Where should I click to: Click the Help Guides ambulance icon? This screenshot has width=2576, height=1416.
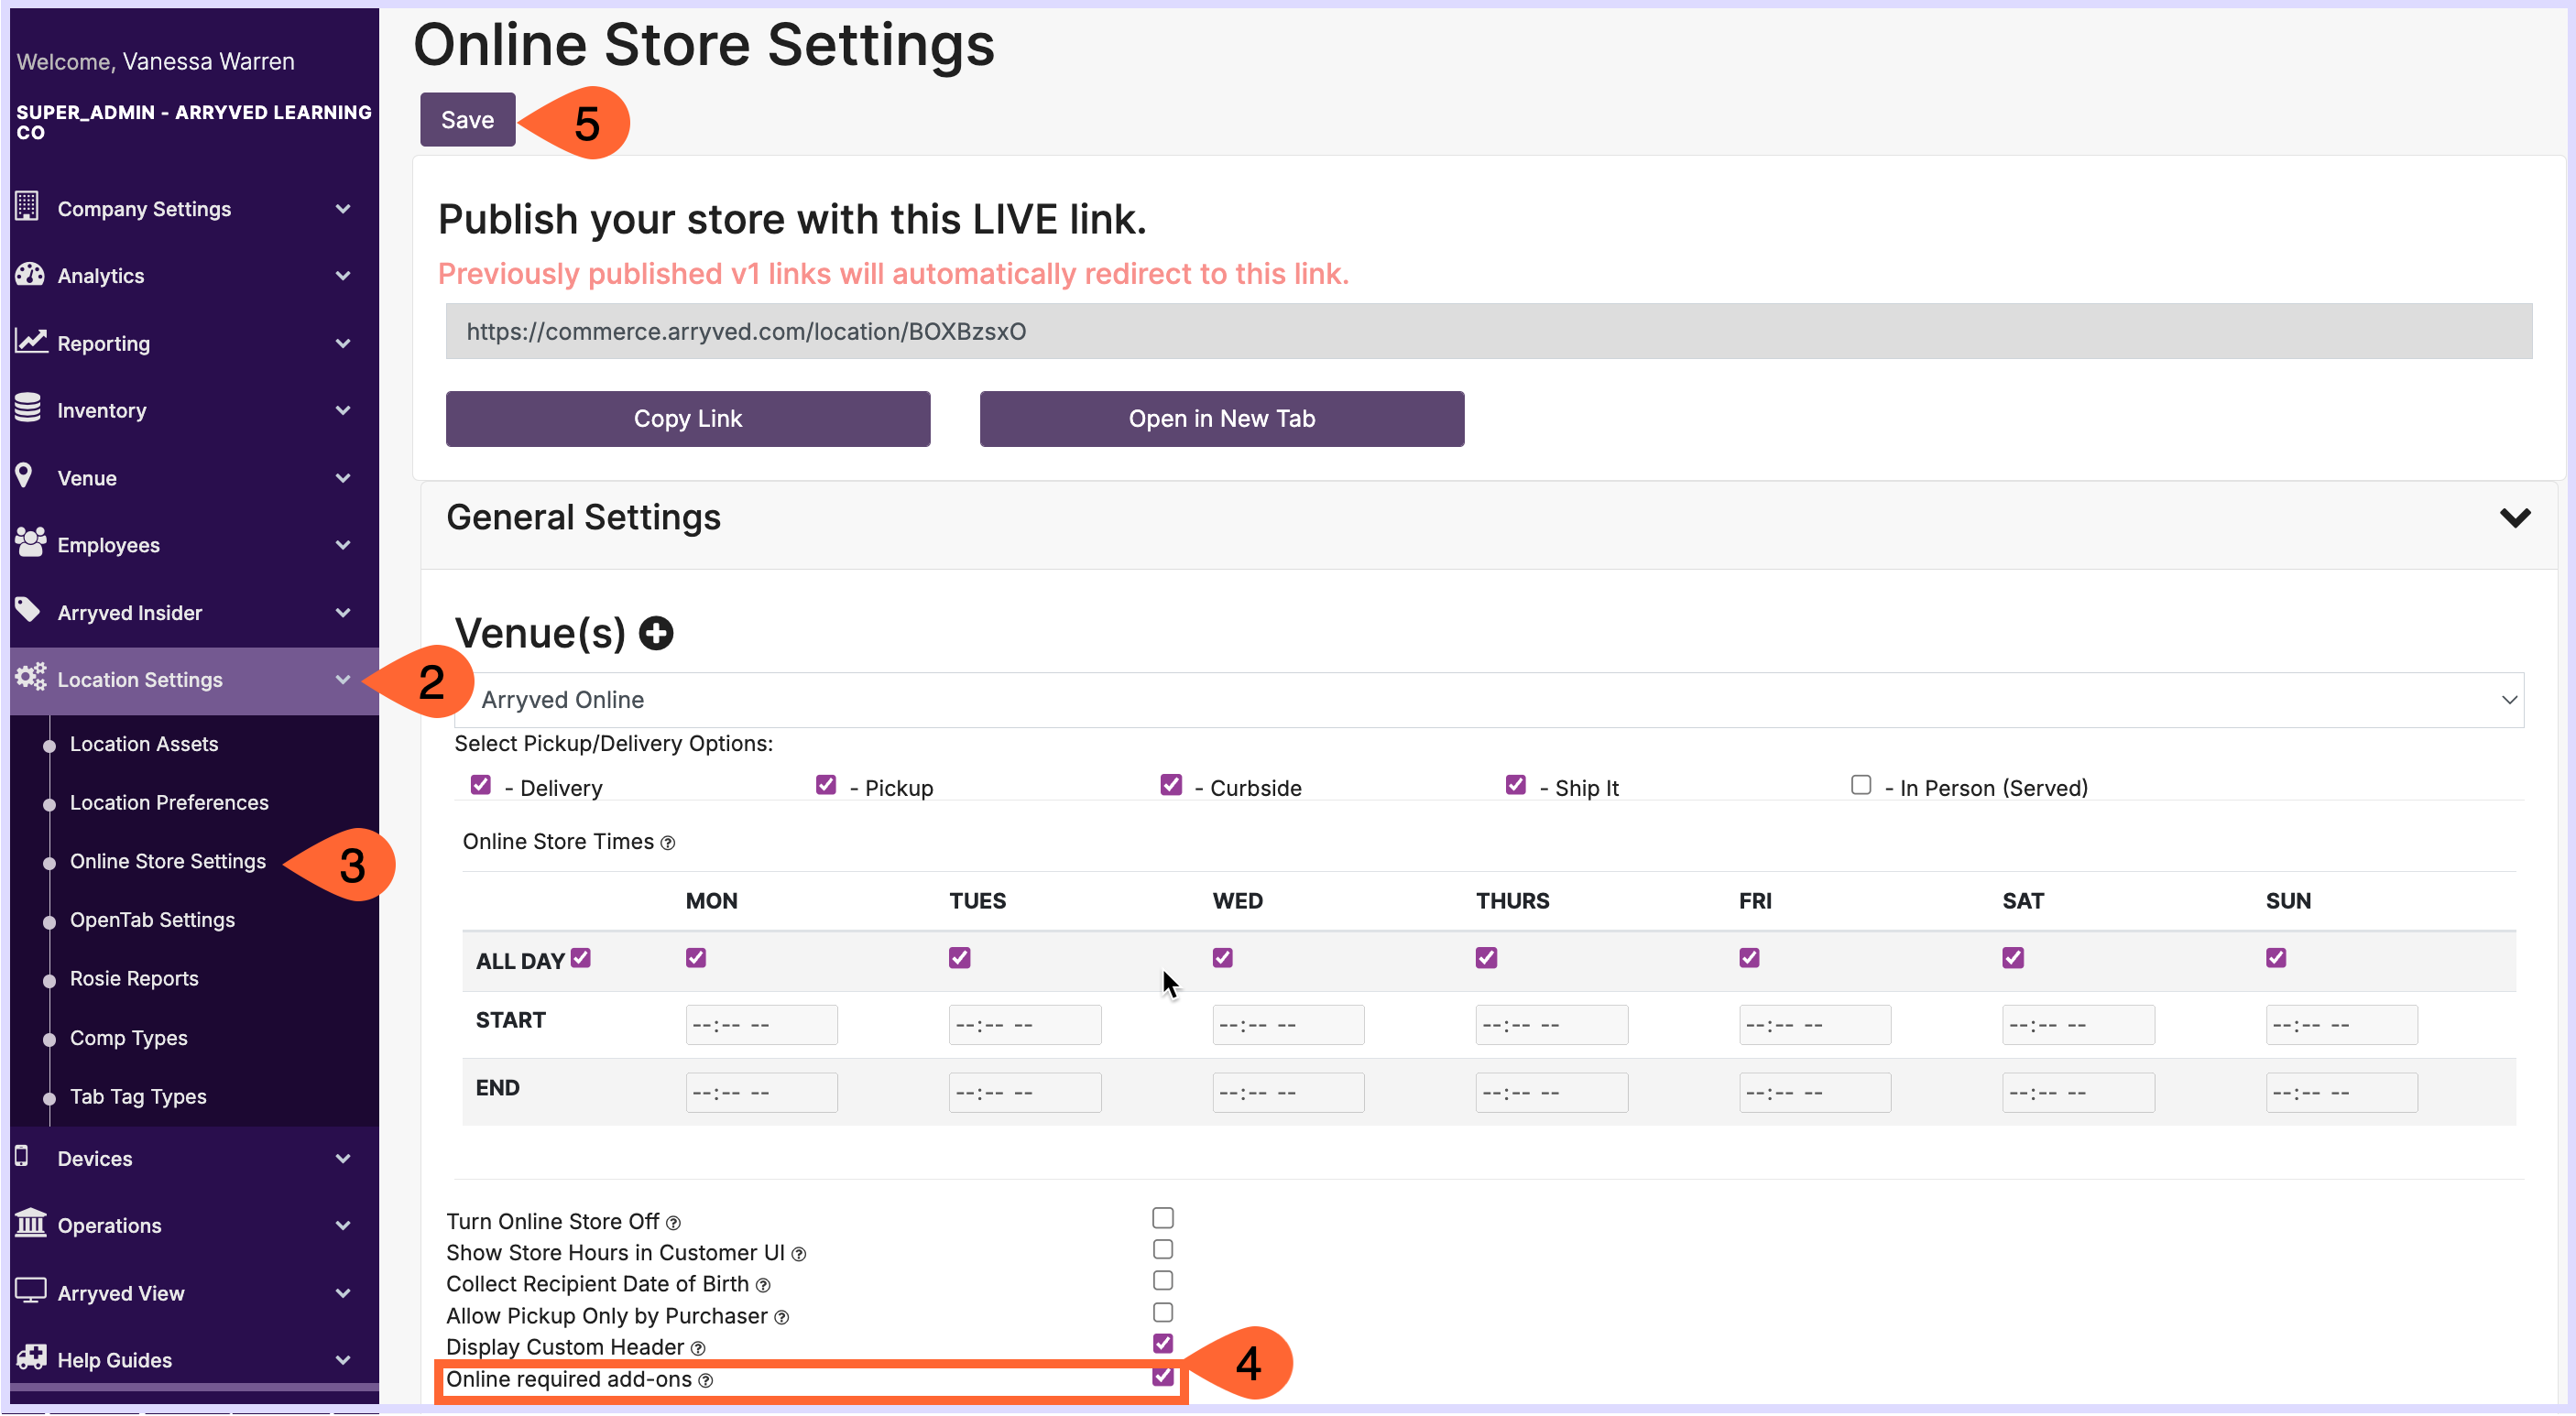(31, 1358)
